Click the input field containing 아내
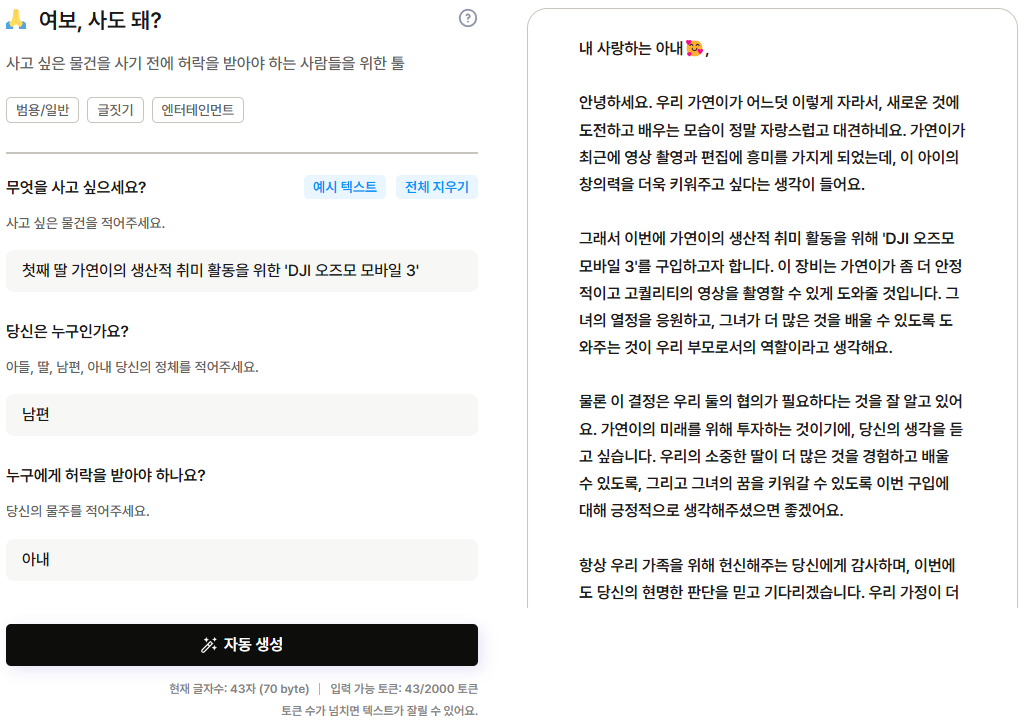The width and height of the screenshot is (1025, 725). point(241,560)
